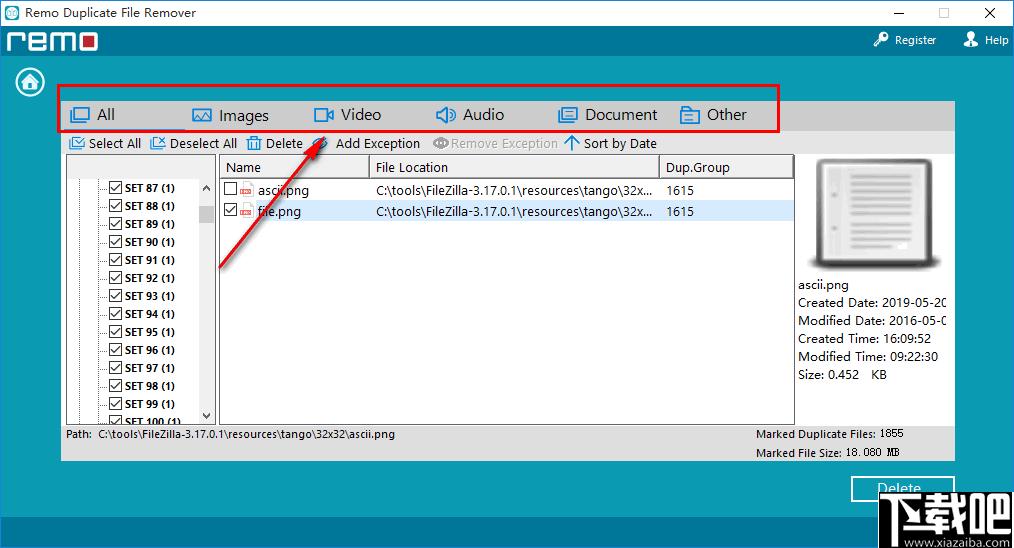The height and width of the screenshot is (548, 1014).
Task: Select the ascii.png file name
Action: 283,190
